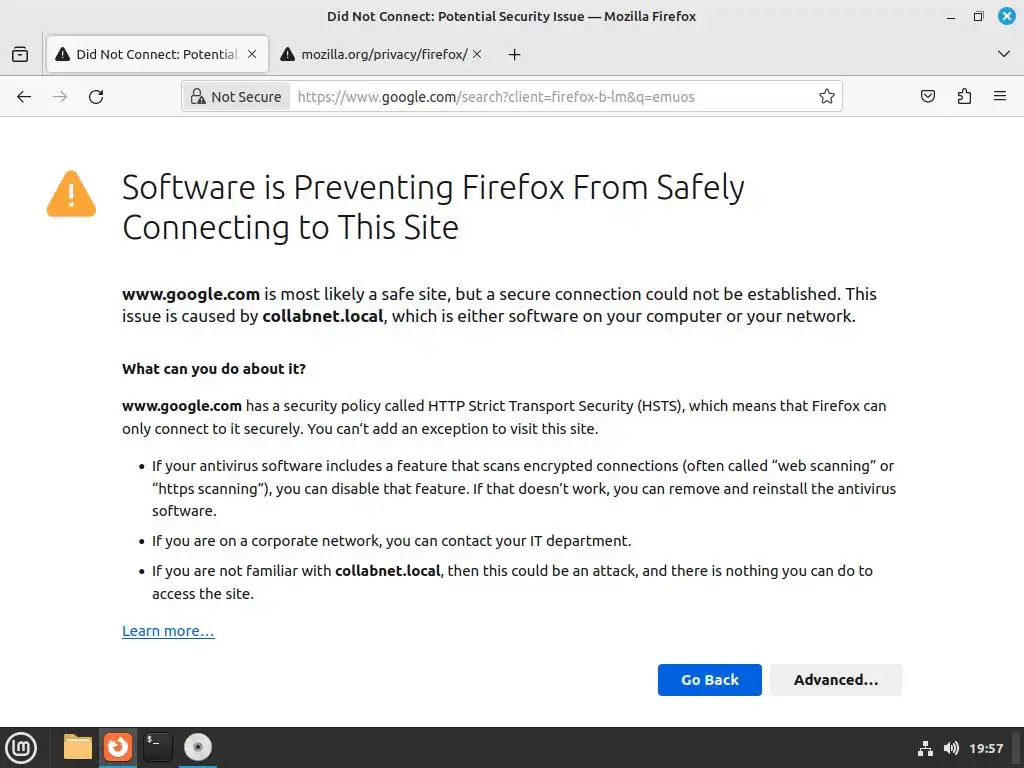Viewport: 1024px width, 768px height.
Task: Expand the Advanced… details section
Action: point(835,680)
